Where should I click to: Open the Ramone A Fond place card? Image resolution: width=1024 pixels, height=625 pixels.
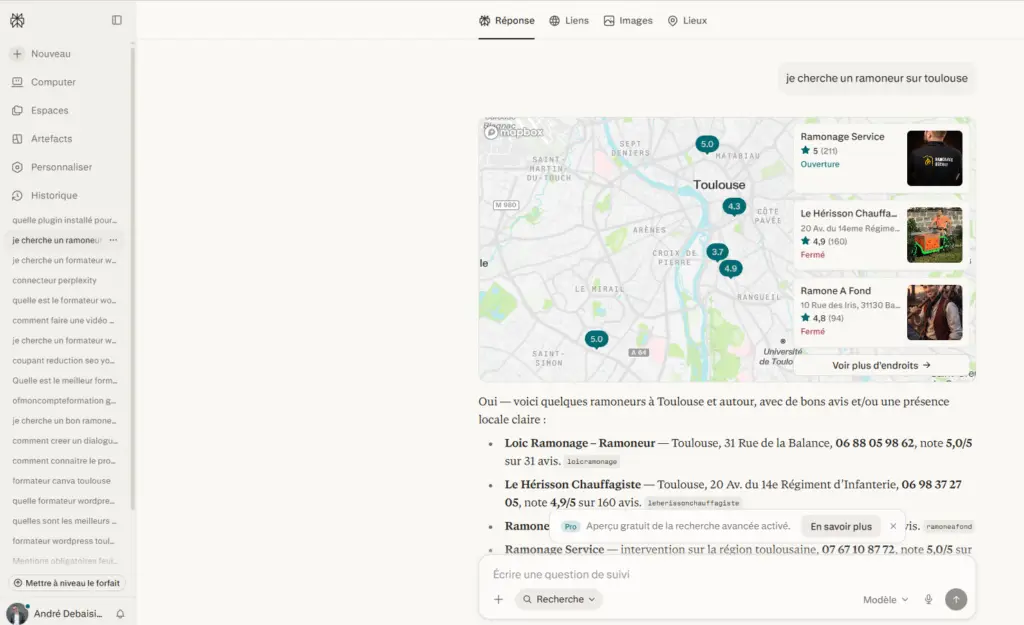[x=881, y=312]
